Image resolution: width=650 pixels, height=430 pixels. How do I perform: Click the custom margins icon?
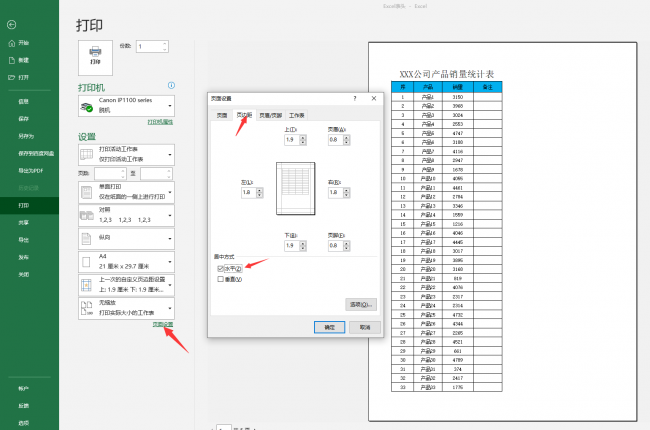(x=86, y=285)
